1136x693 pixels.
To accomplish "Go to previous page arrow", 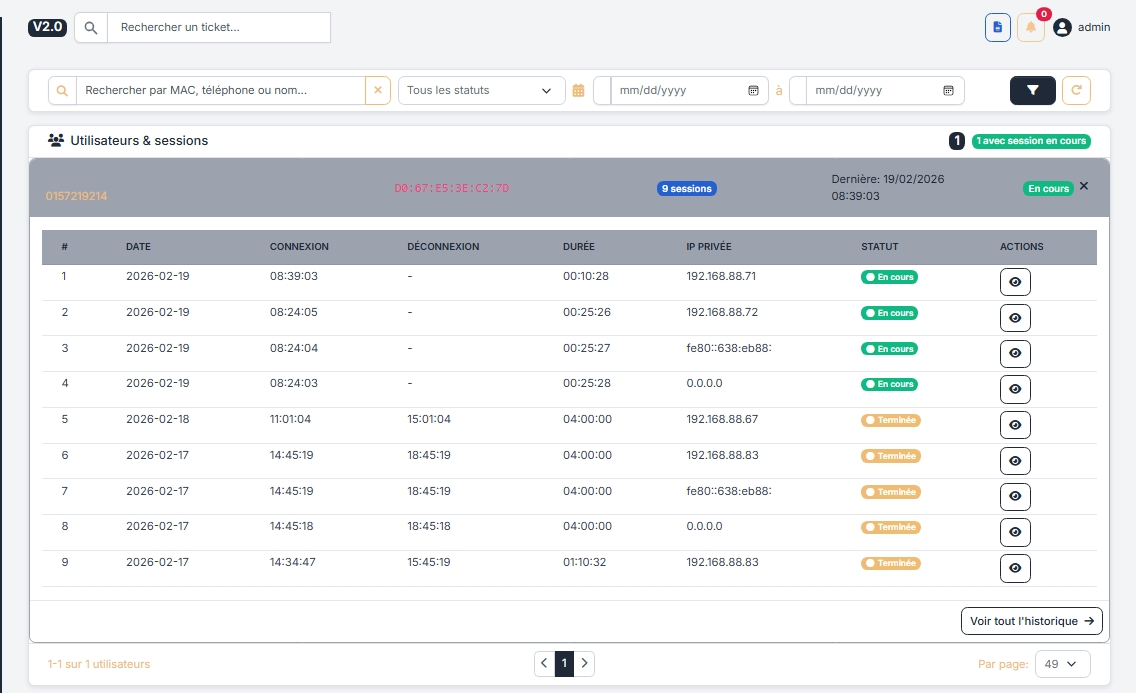I will coord(544,663).
